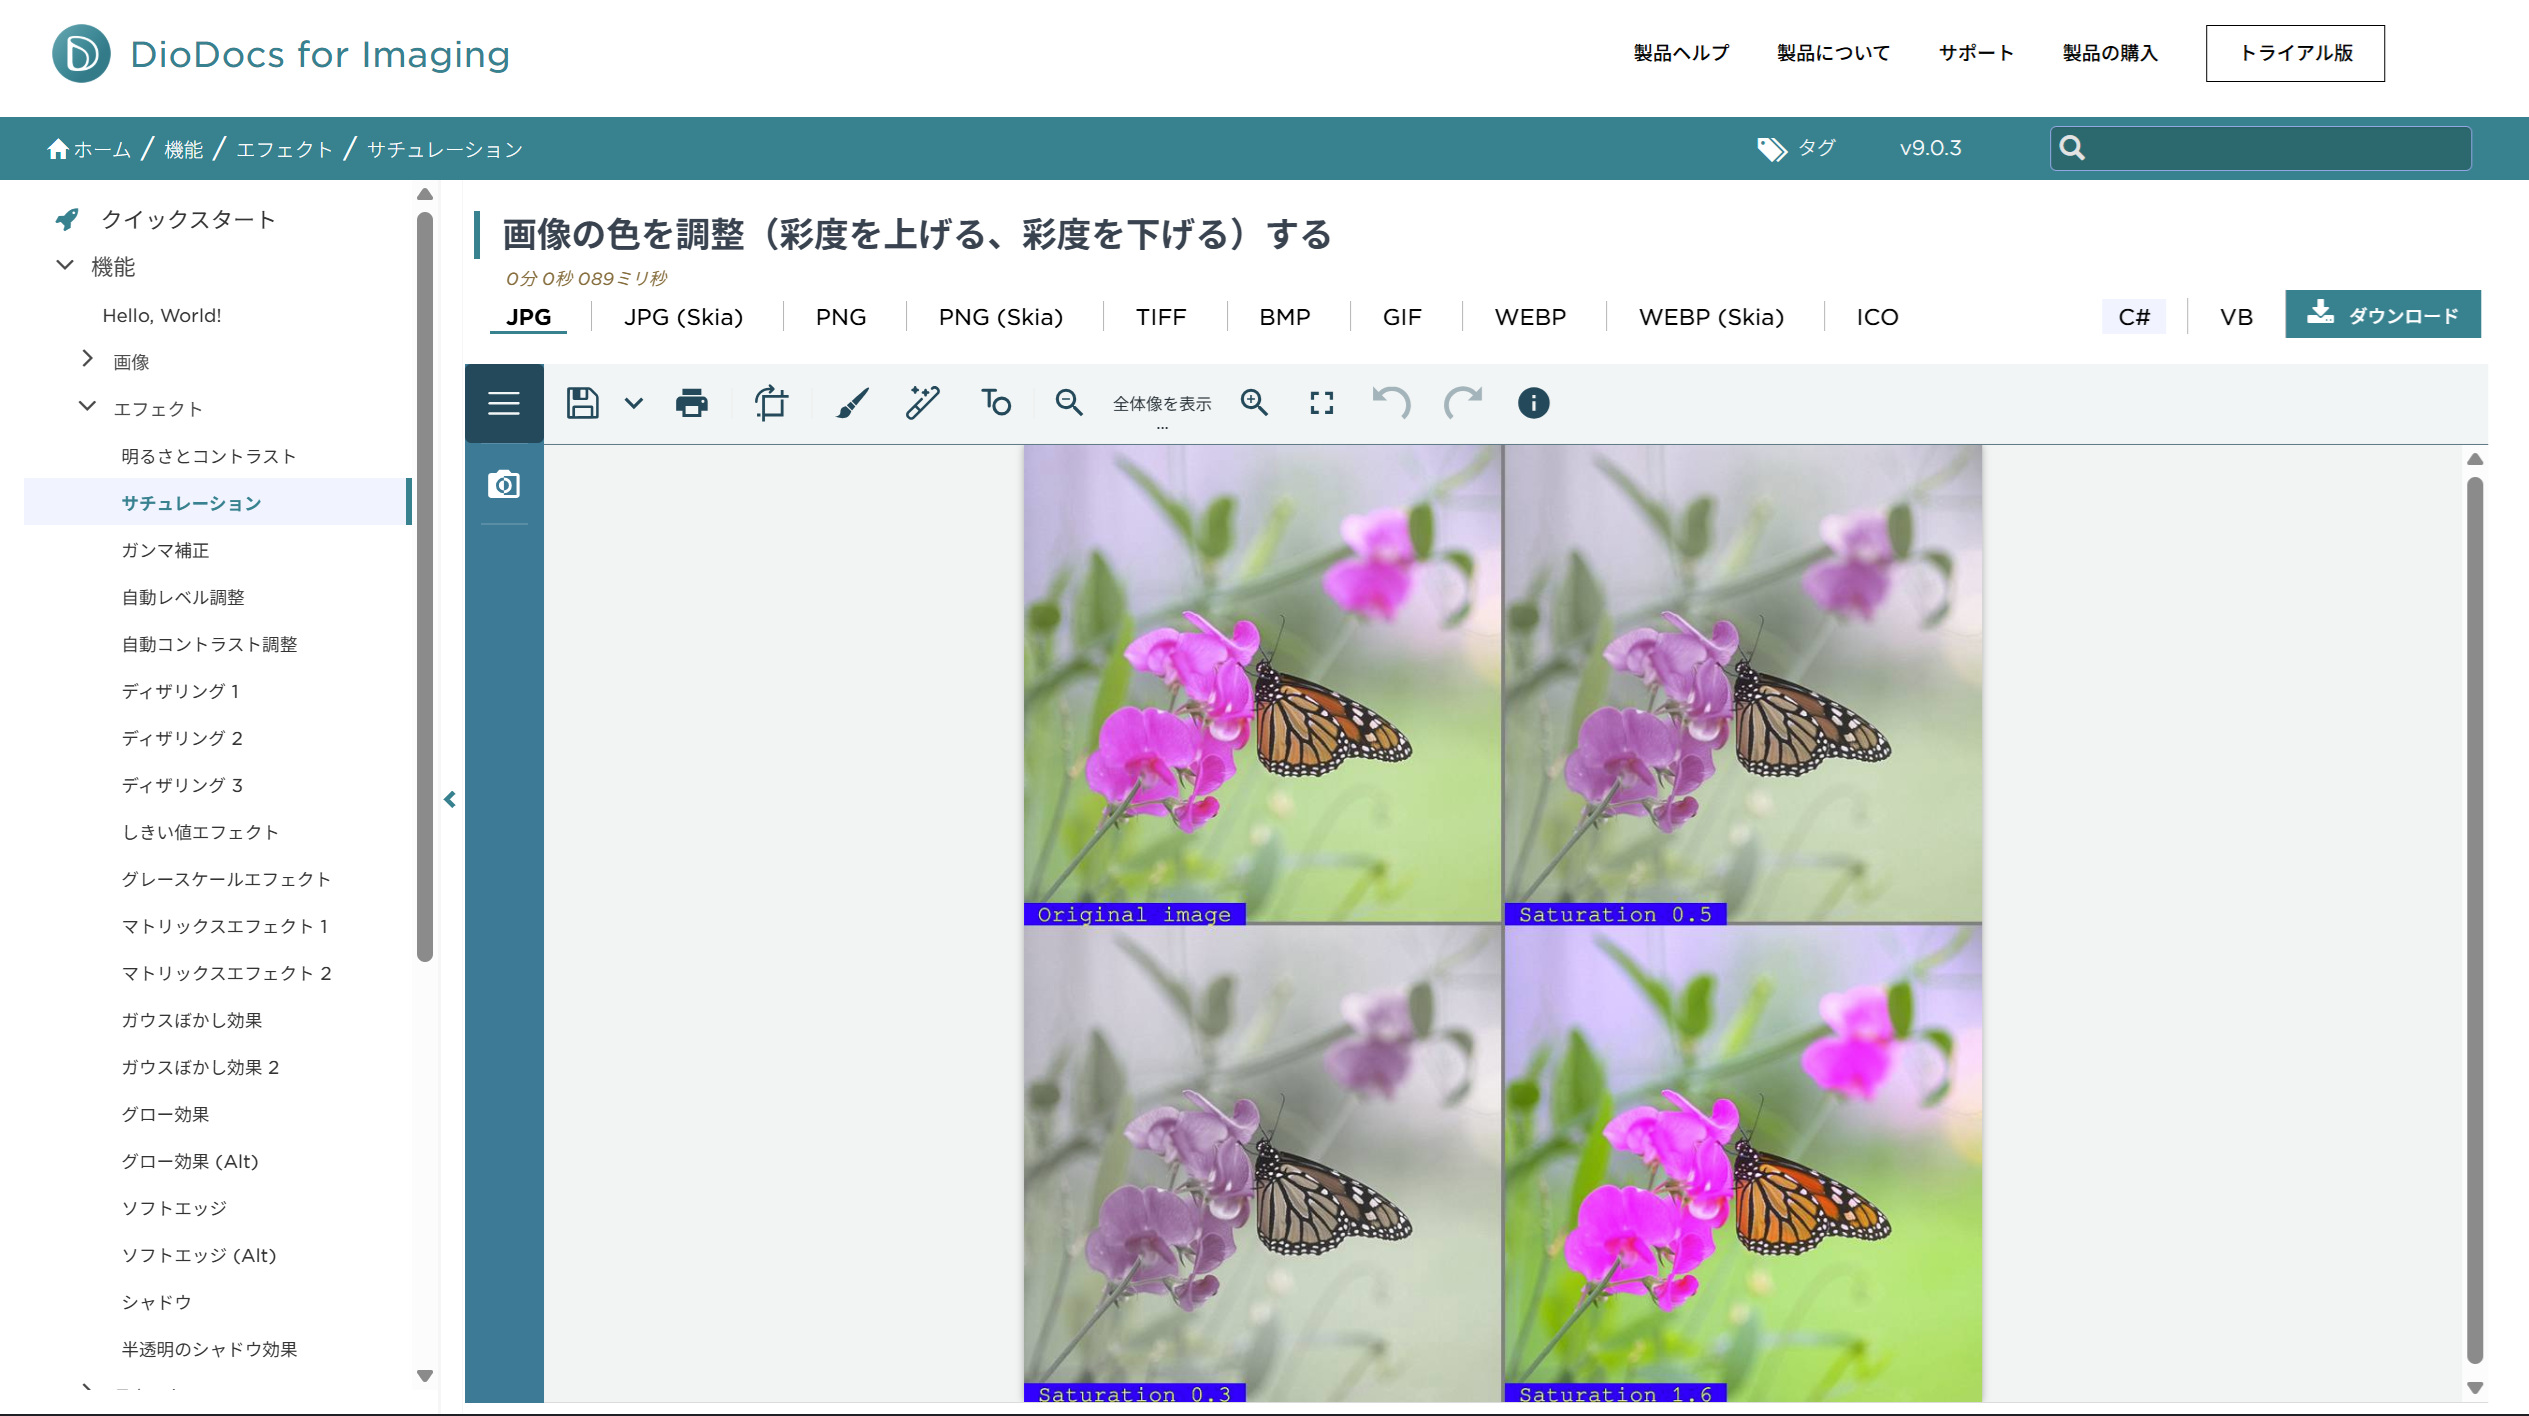
Task: Open 明るさとコントラスト in the sidebar
Action: click(x=209, y=456)
